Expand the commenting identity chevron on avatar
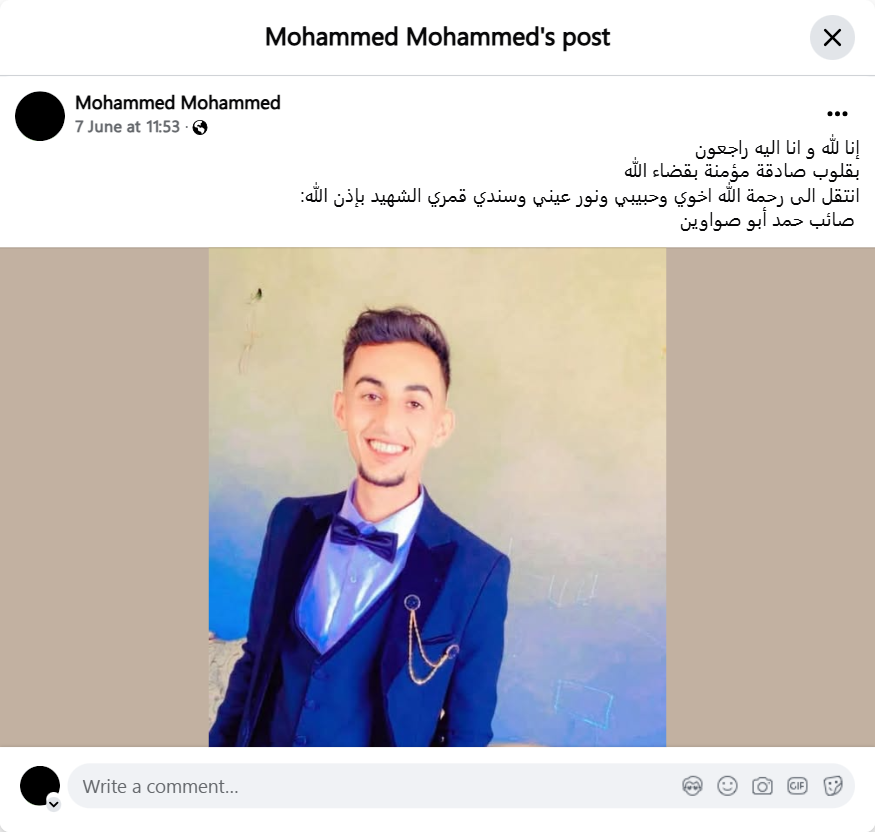The height and width of the screenshot is (832, 875). (x=54, y=804)
